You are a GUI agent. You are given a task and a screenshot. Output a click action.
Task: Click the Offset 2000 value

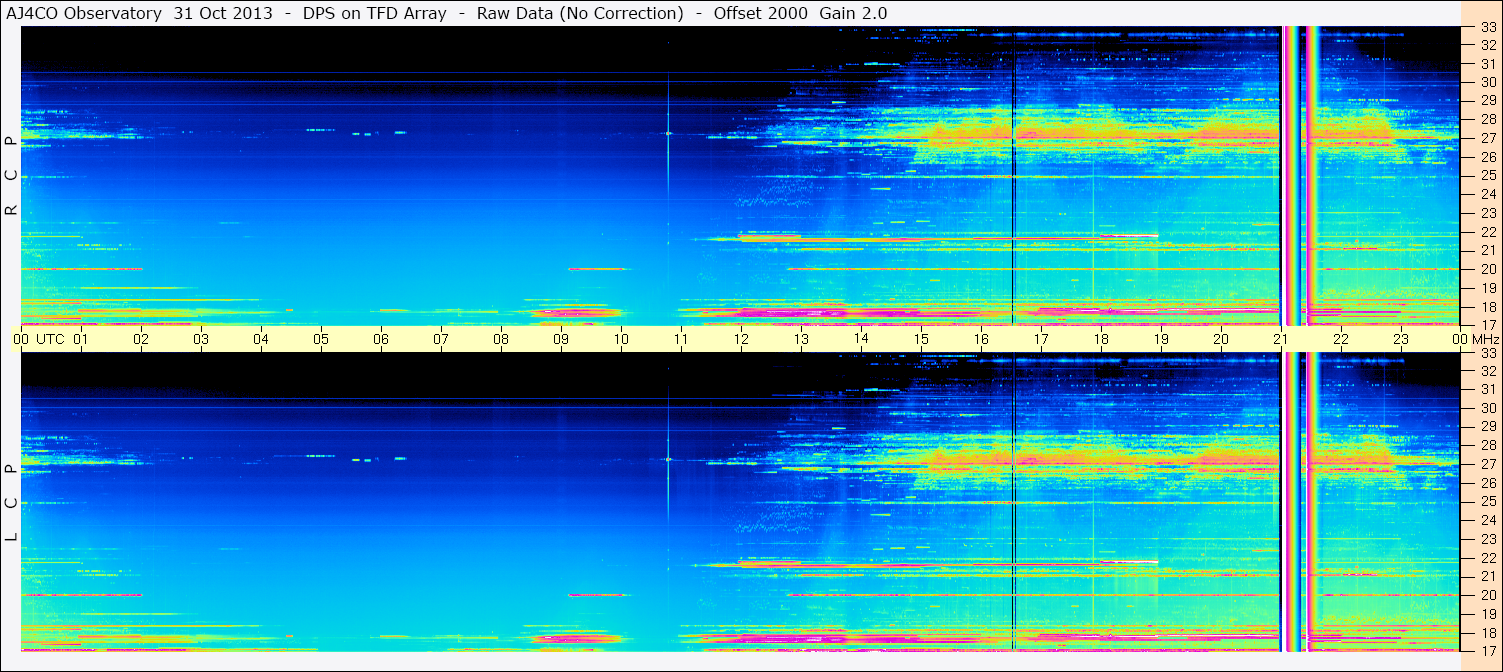click(761, 14)
